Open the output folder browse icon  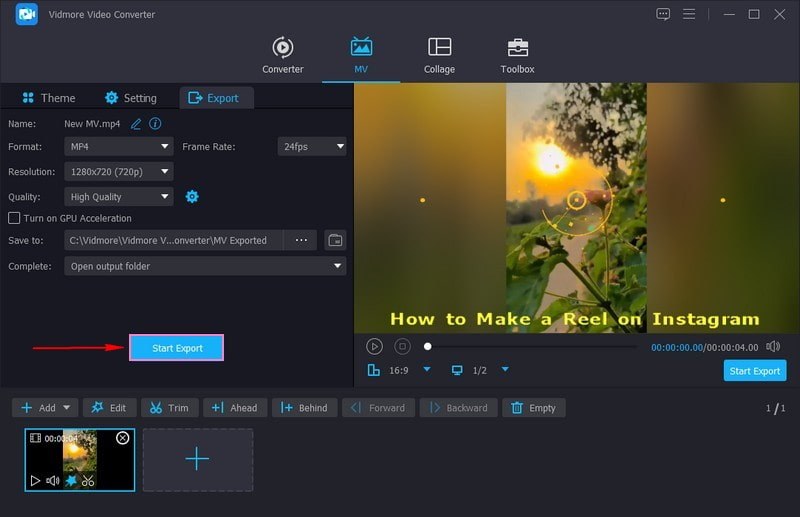[335, 240]
